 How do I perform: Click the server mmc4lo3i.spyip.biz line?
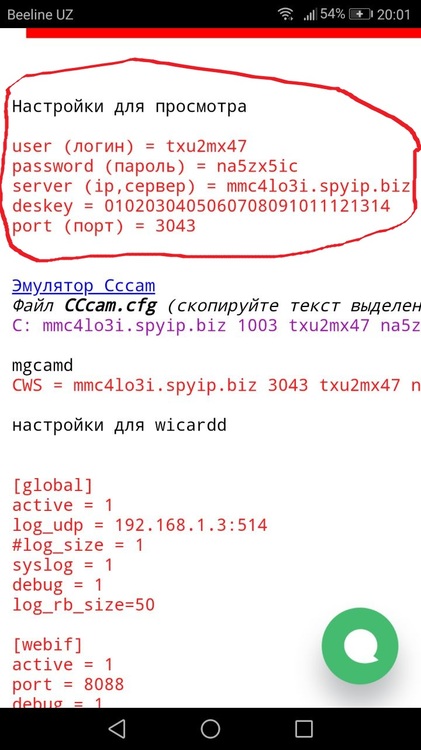(211, 186)
